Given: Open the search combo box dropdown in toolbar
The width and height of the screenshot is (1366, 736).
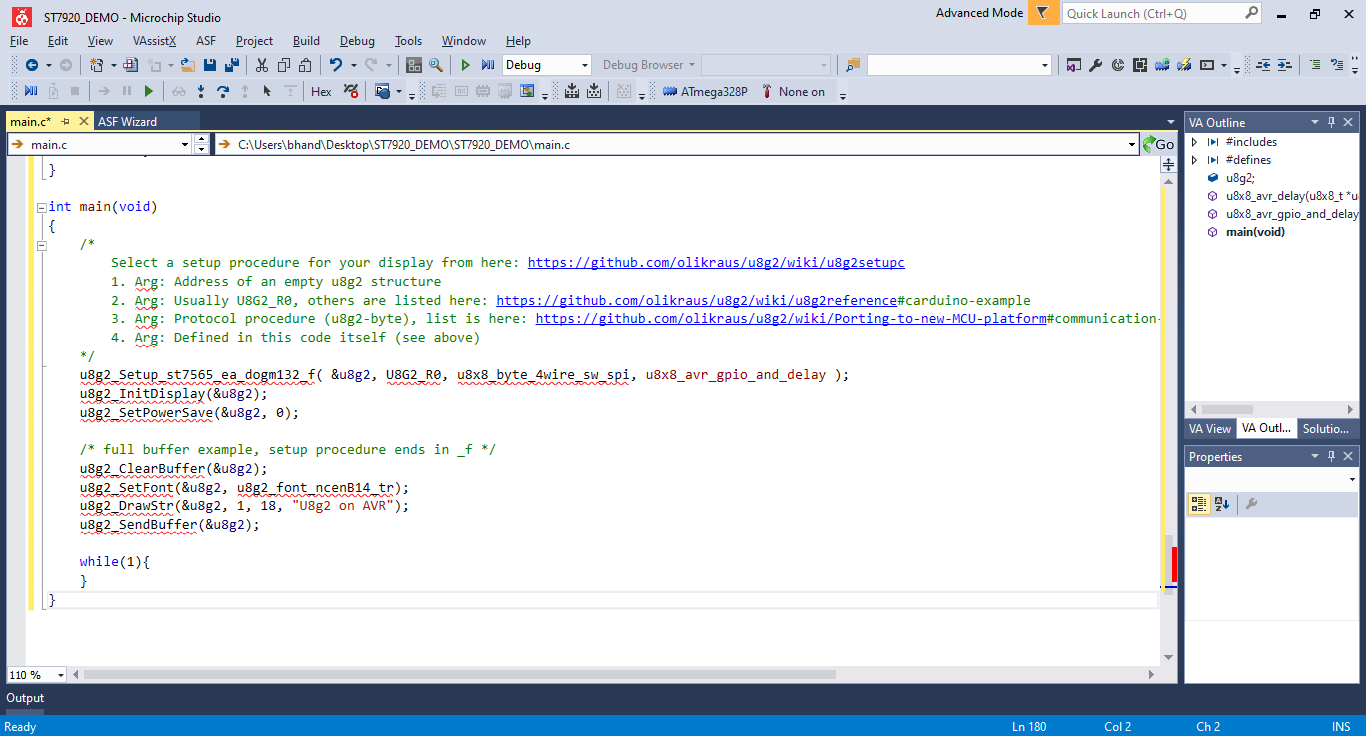Looking at the screenshot, I should coord(1046,65).
